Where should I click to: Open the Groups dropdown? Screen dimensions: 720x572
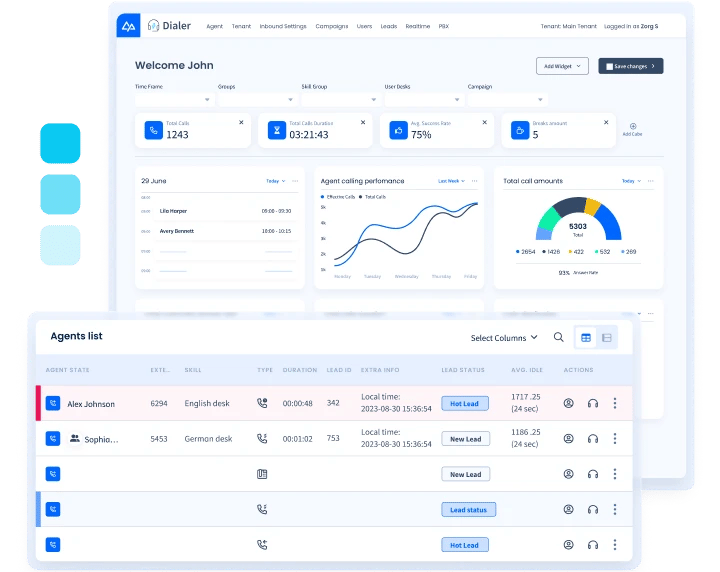(x=258, y=100)
